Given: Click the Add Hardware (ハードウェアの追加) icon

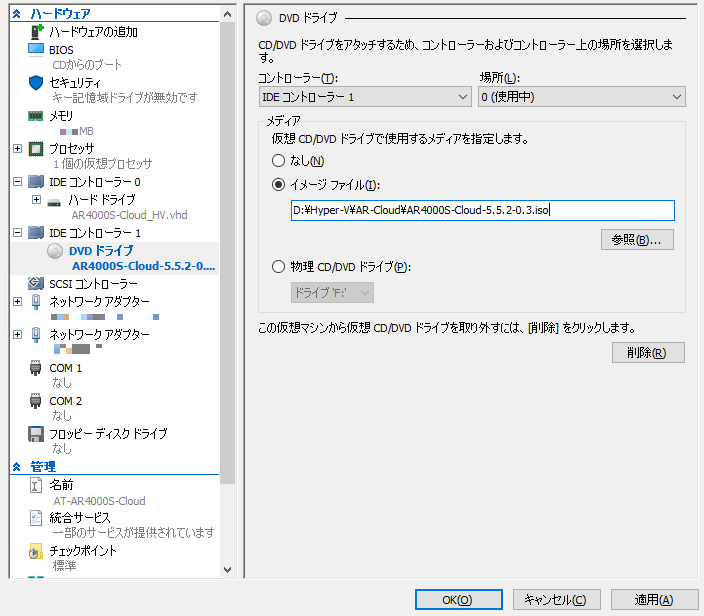Looking at the screenshot, I should point(36,32).
